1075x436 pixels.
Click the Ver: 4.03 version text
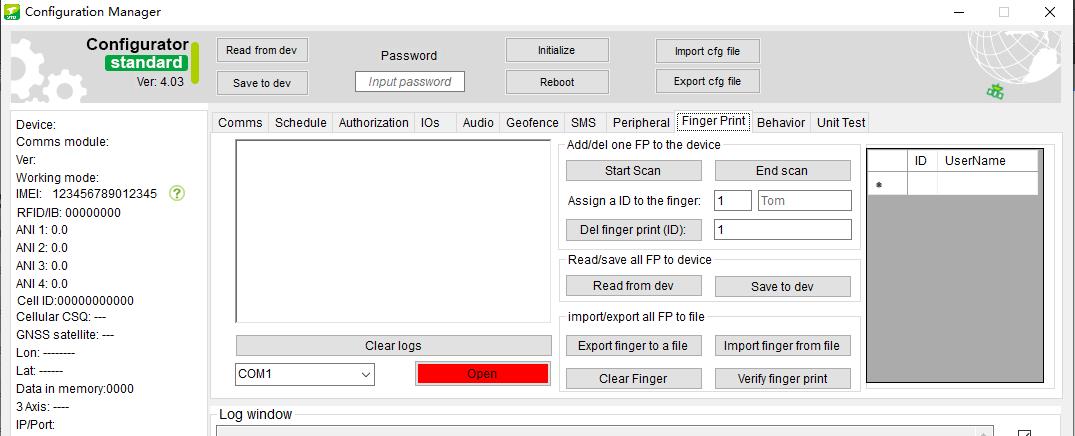(x=160, y=82)
